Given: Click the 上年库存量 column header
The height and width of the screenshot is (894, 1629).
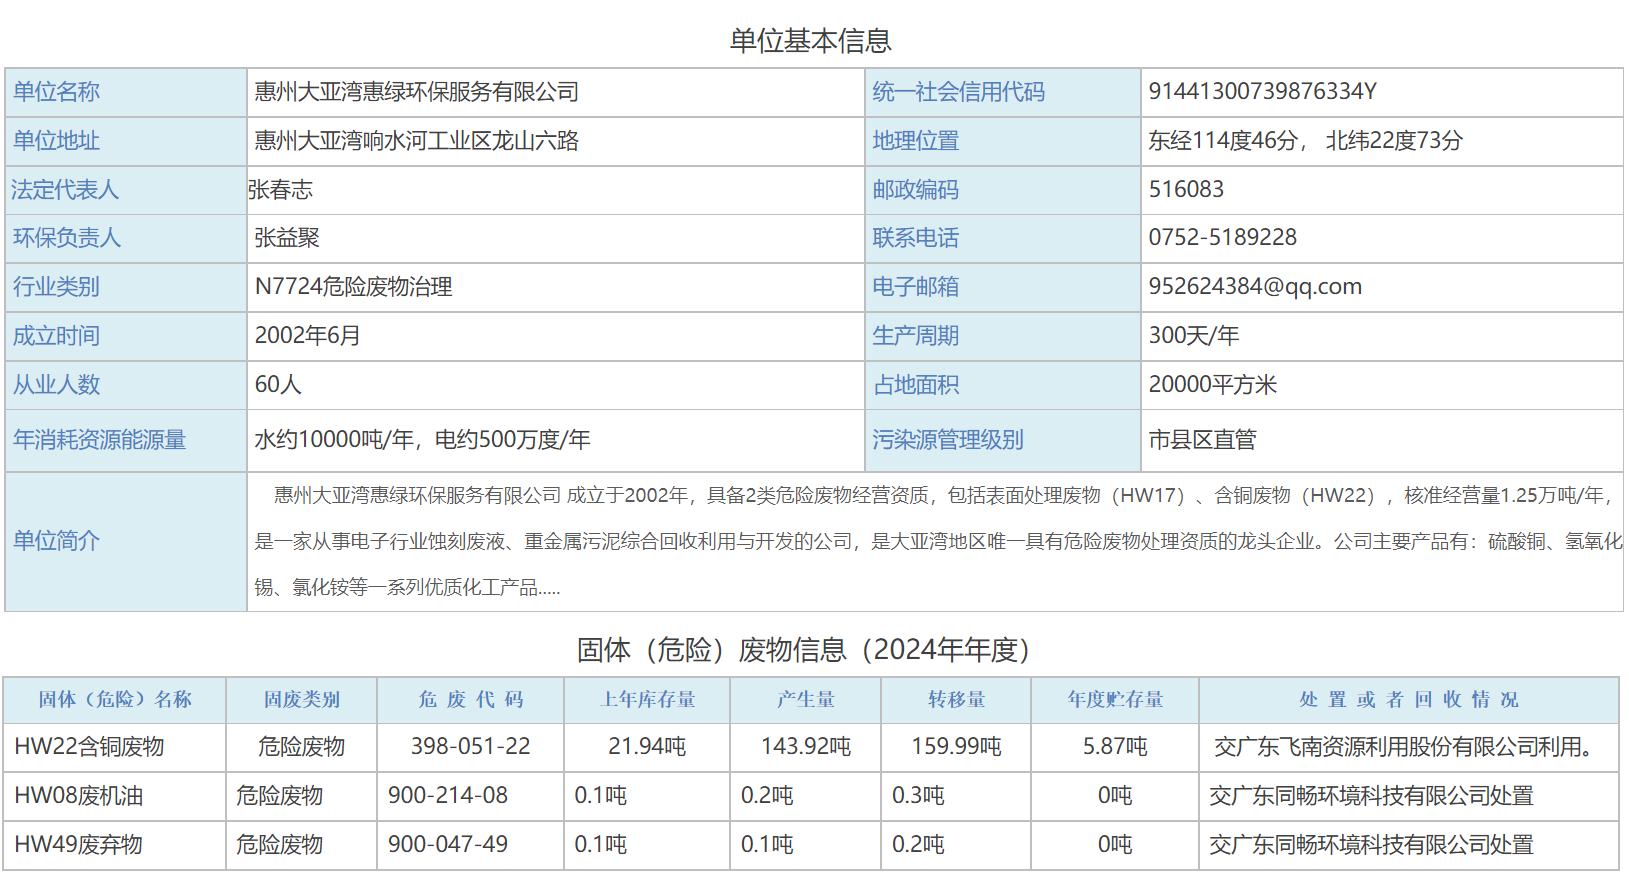Looking at the screenshot, I should coord(648,700).
